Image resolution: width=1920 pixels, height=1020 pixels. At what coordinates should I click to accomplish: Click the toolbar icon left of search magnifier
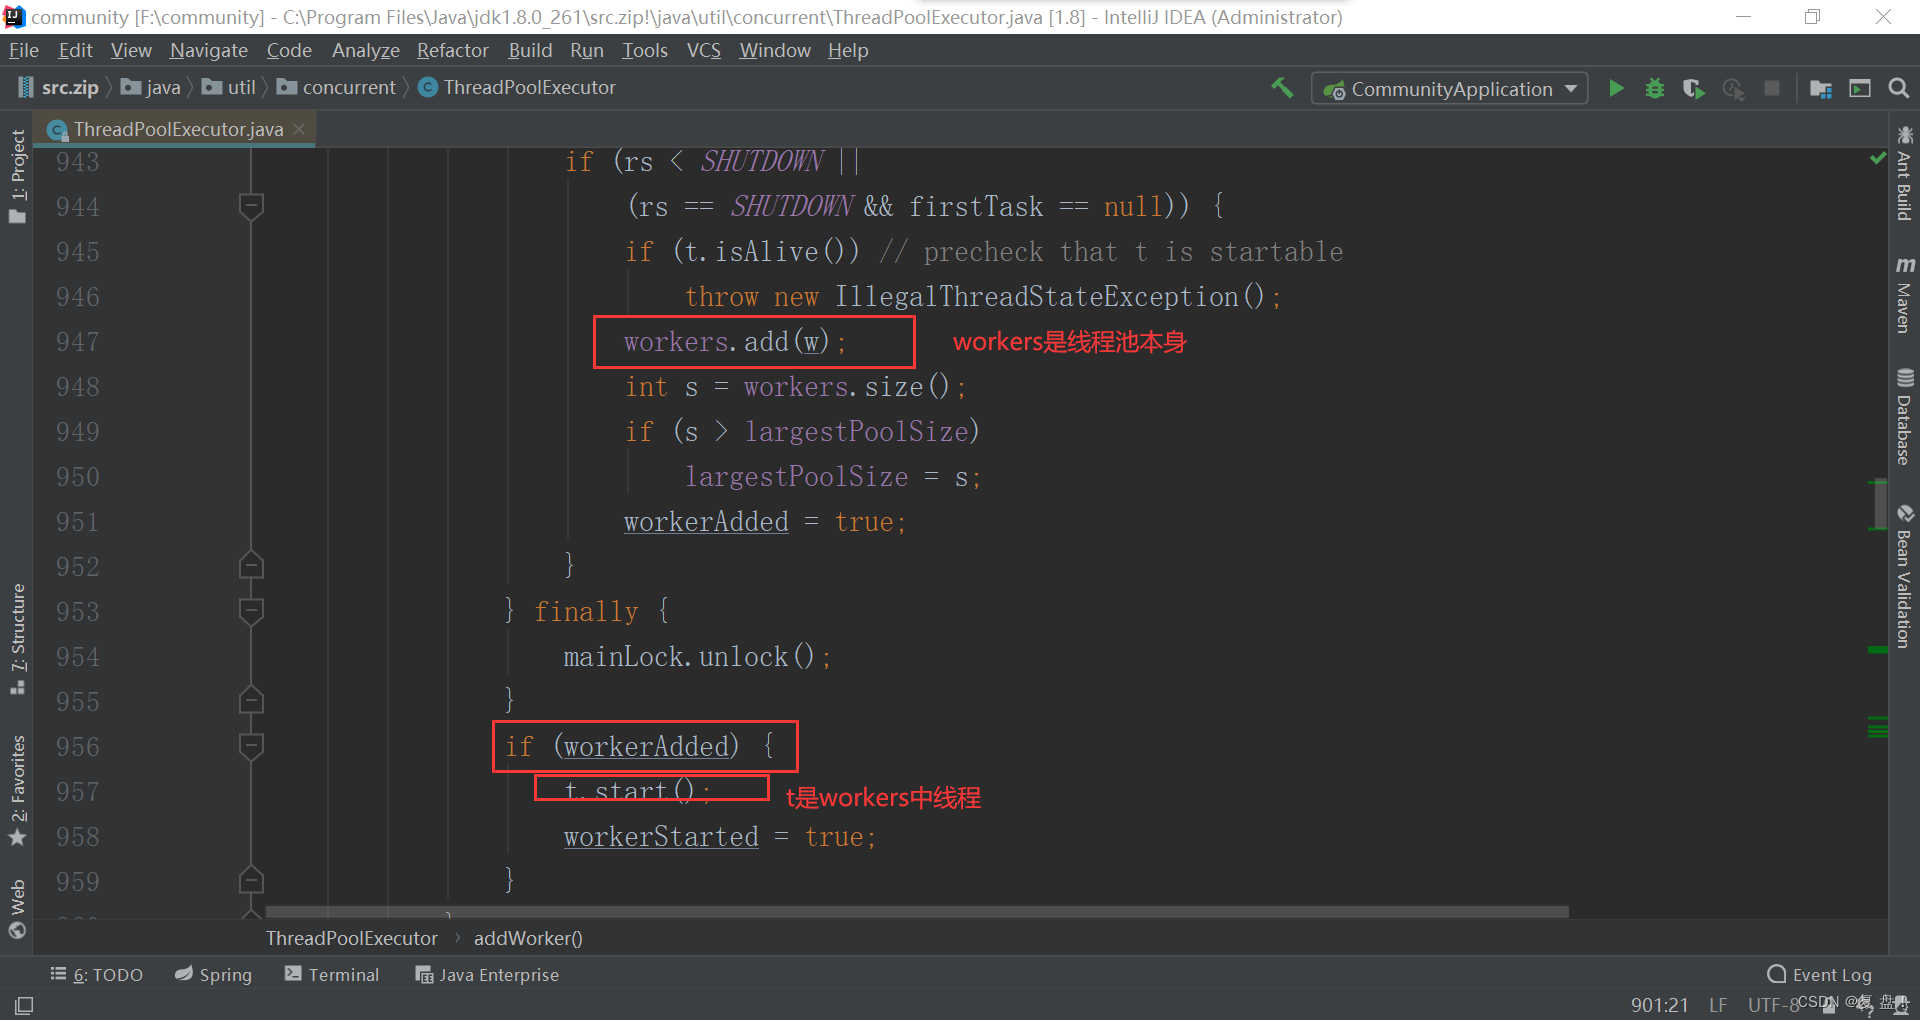point(1860,88)
